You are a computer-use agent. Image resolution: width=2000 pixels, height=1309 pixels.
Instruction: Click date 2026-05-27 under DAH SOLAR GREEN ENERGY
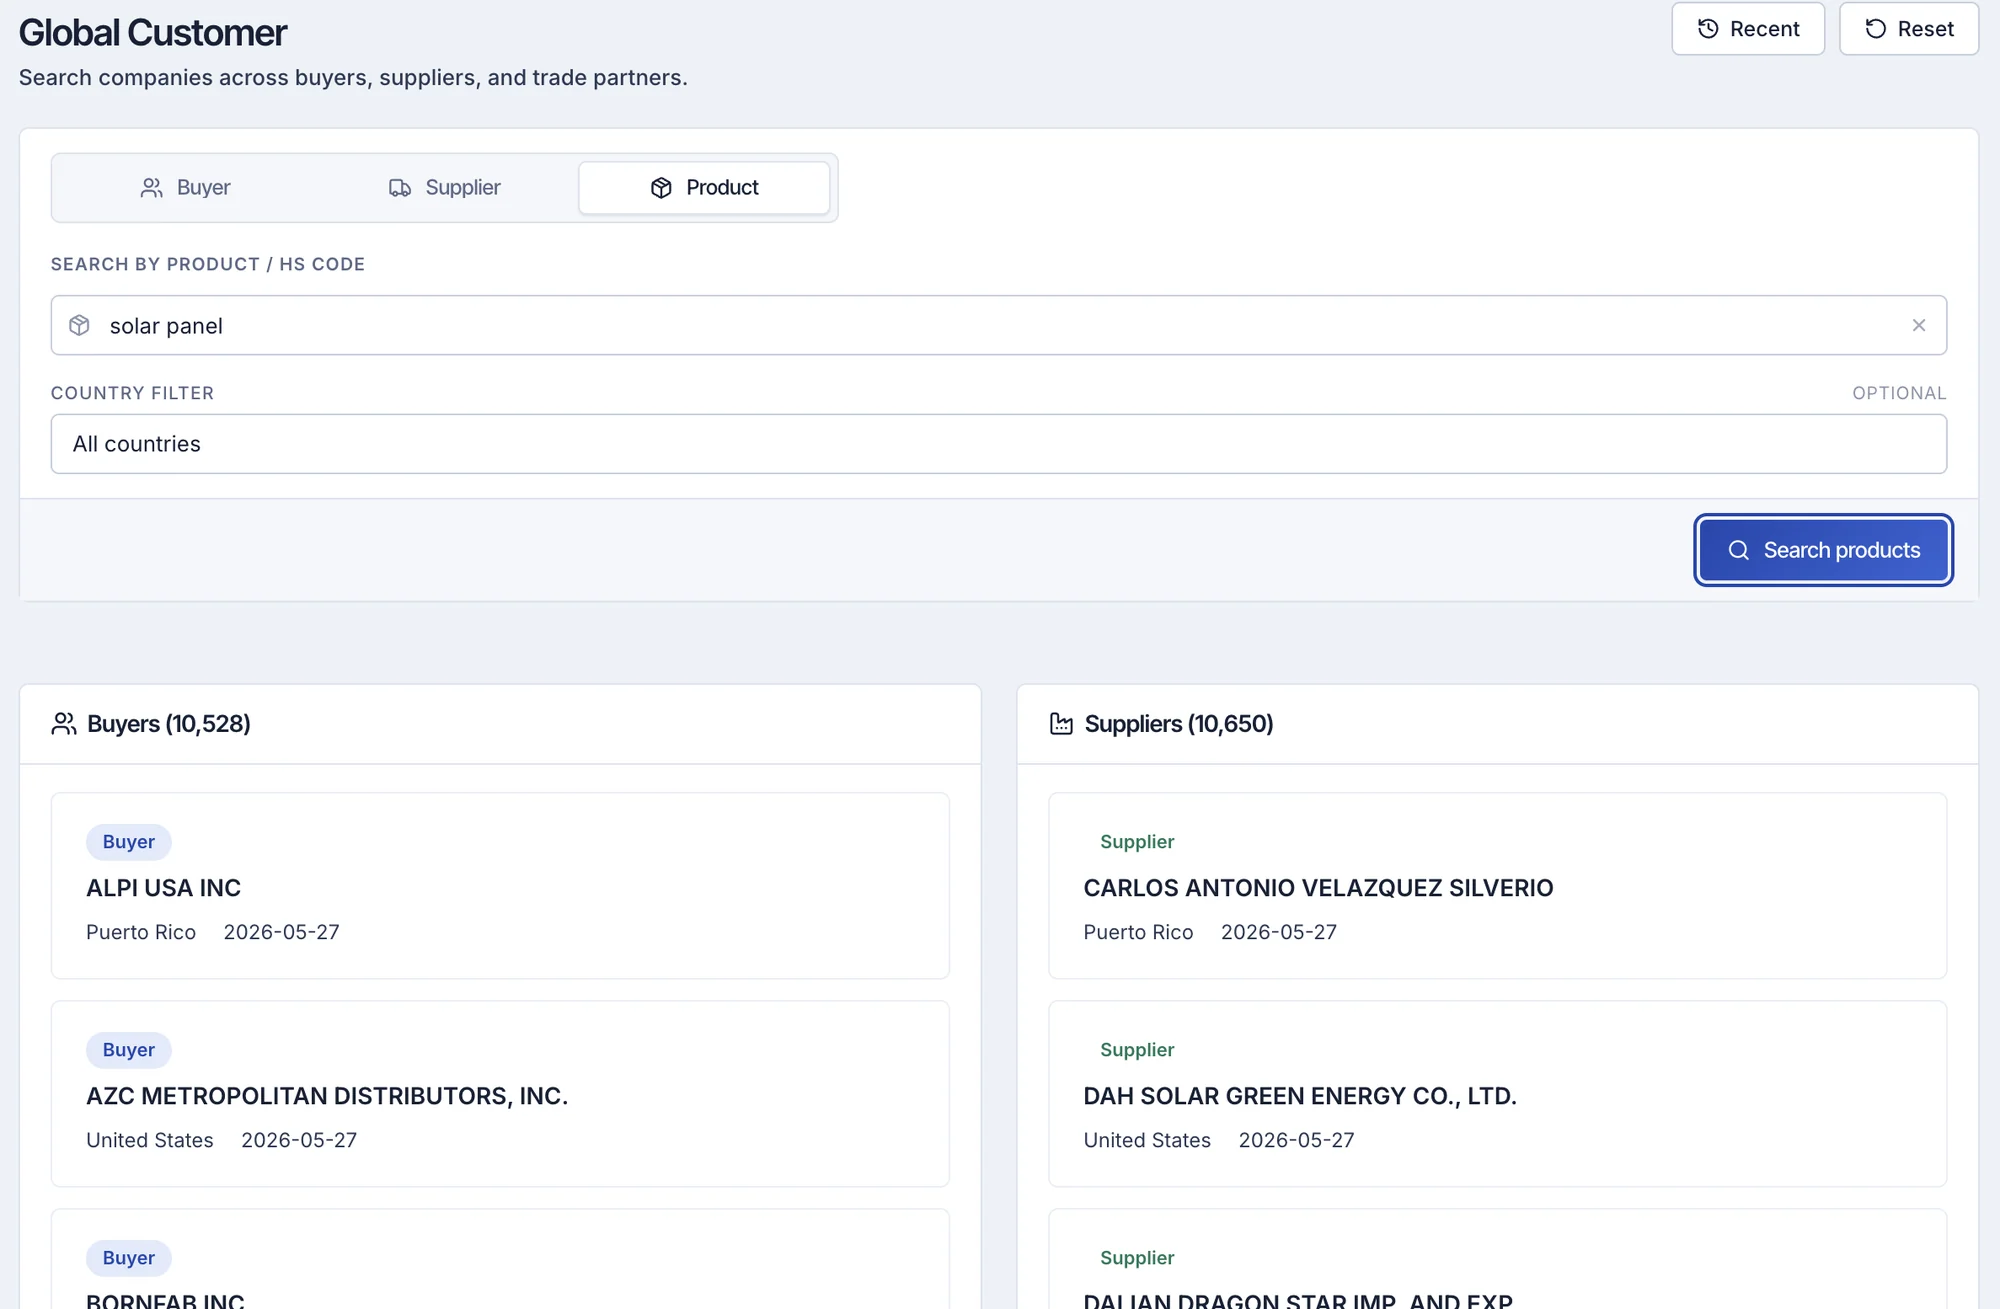click(1297, 1140)
